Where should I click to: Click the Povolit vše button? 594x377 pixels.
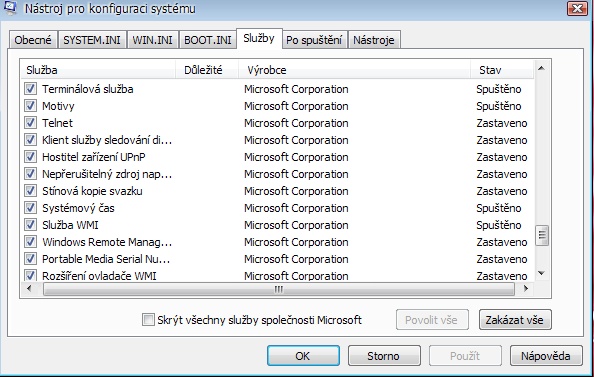coord(432,320)
